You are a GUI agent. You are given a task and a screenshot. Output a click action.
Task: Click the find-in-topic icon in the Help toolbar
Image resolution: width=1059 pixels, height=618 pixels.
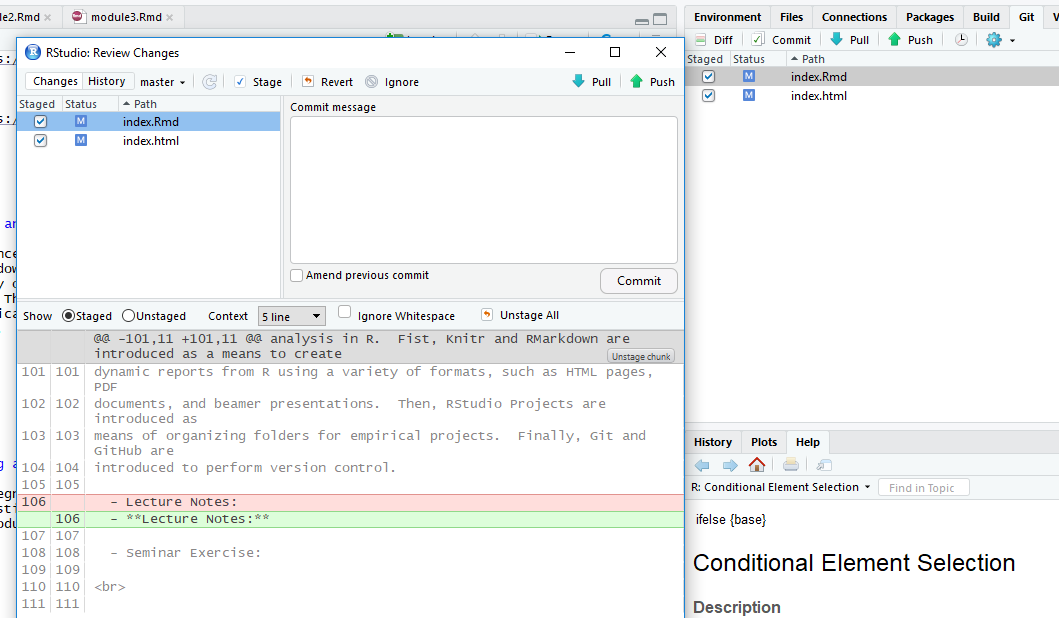pyautogui.click(x=824, y=465)
